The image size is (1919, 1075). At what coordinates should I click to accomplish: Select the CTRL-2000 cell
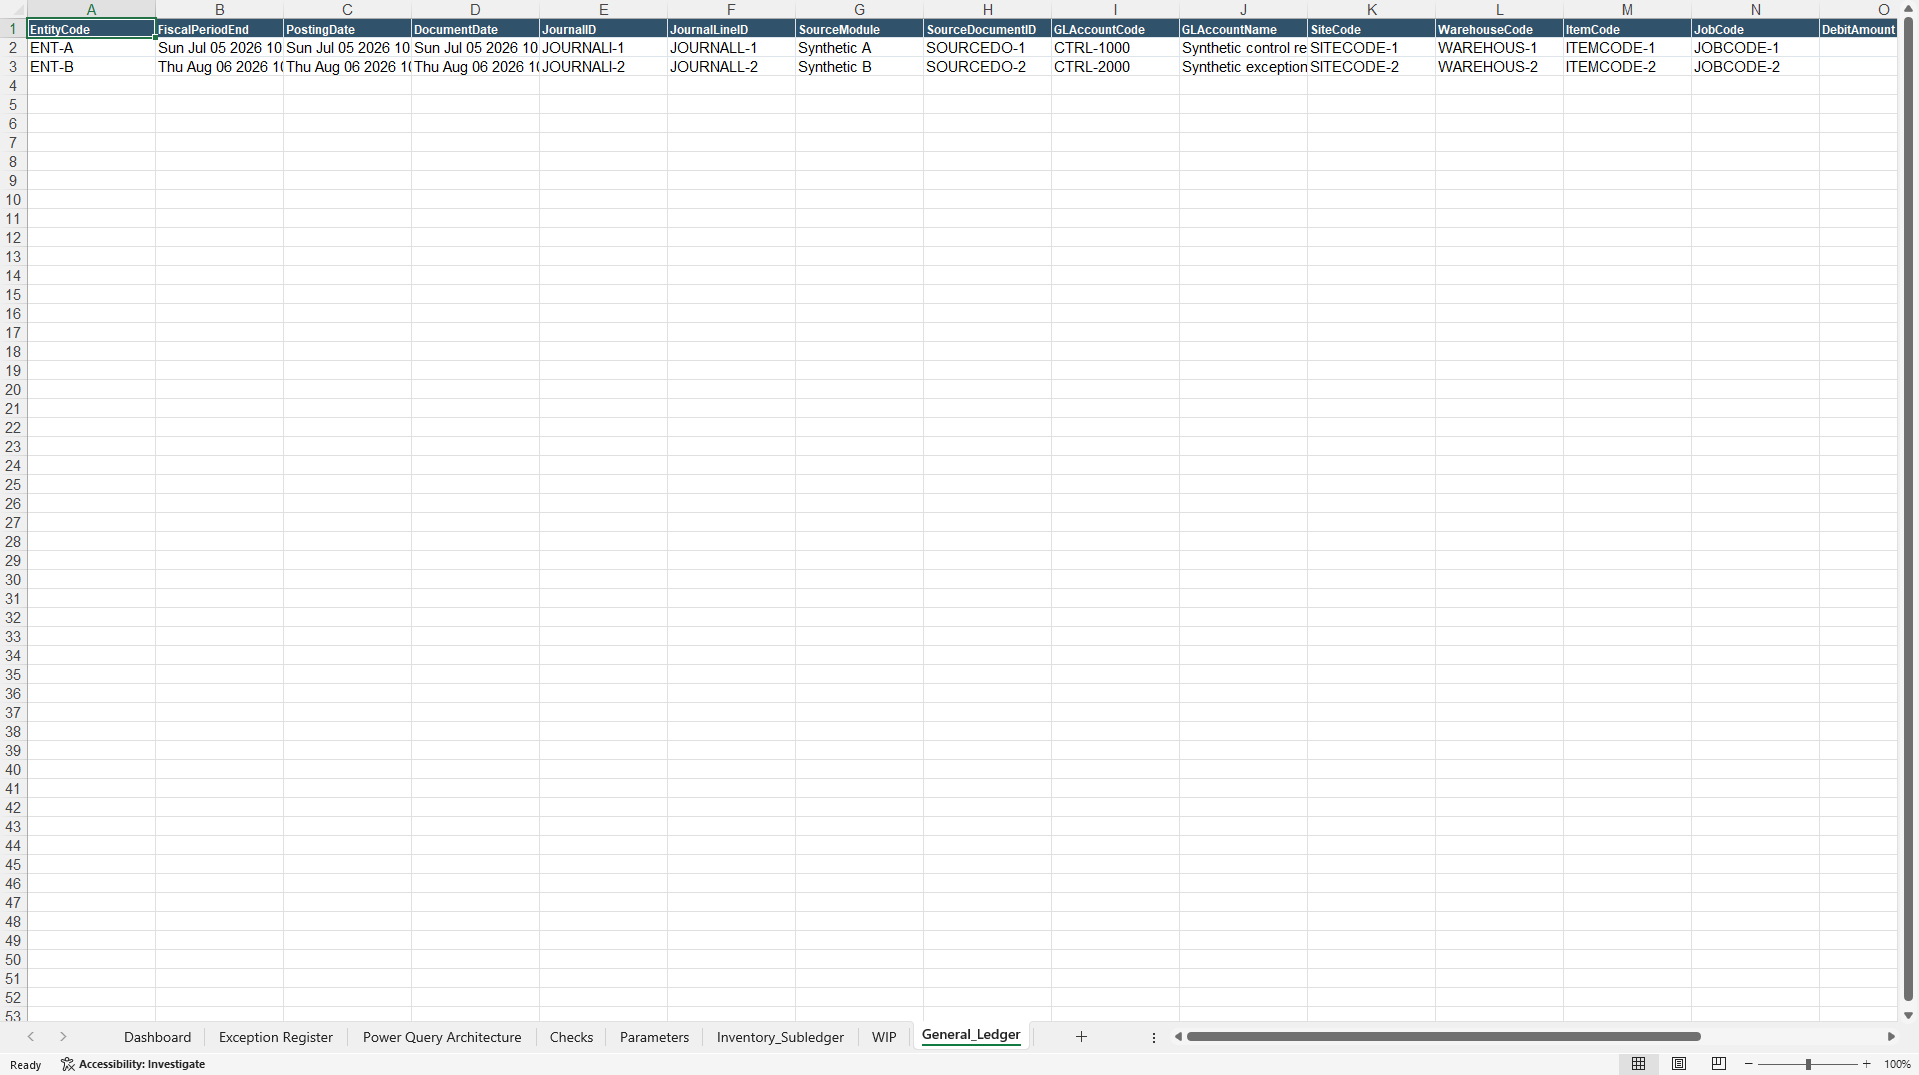coord(1115,67)
